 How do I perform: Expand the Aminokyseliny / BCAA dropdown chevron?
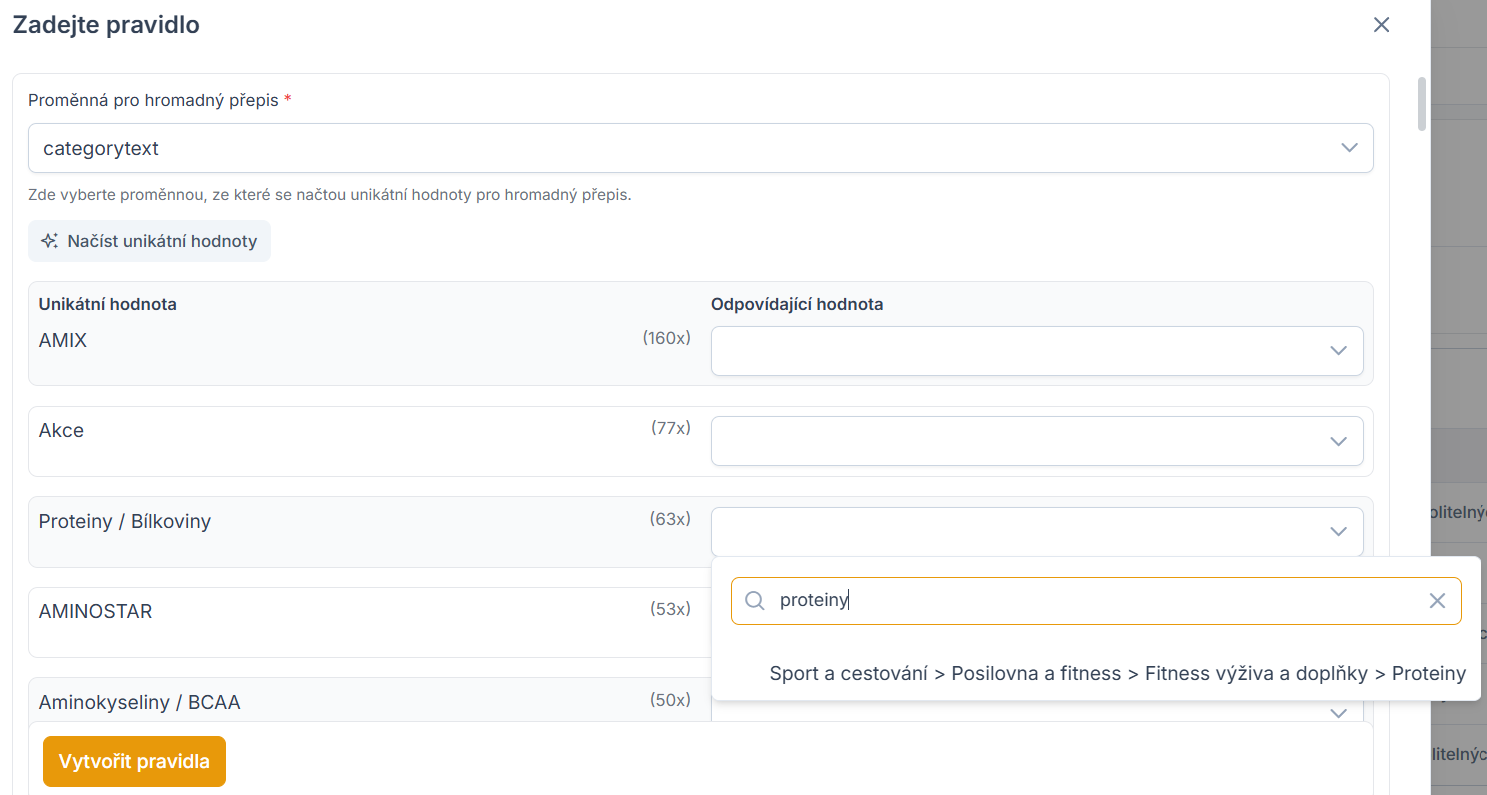click(x=1339, y=713)
